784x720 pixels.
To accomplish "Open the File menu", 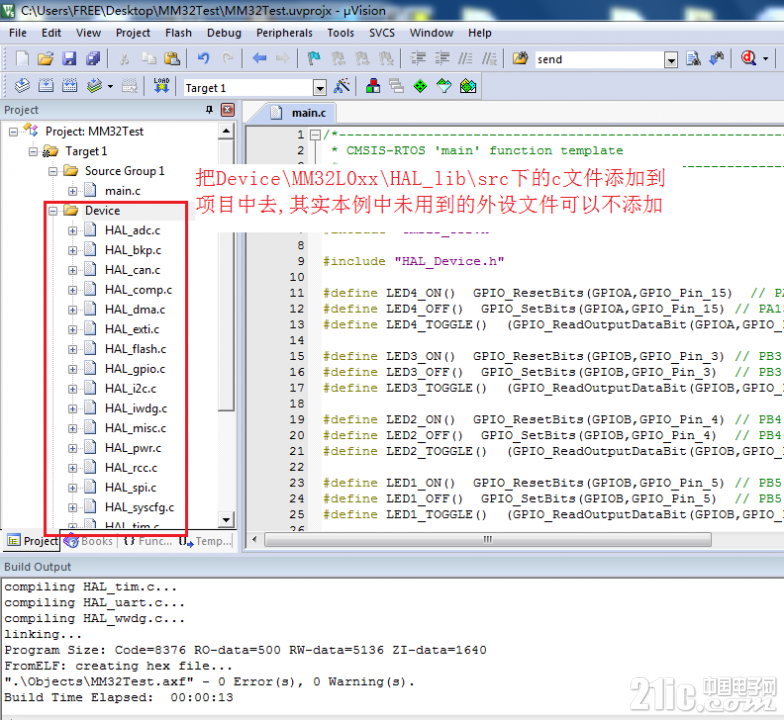I will click(x=18, y=33).
